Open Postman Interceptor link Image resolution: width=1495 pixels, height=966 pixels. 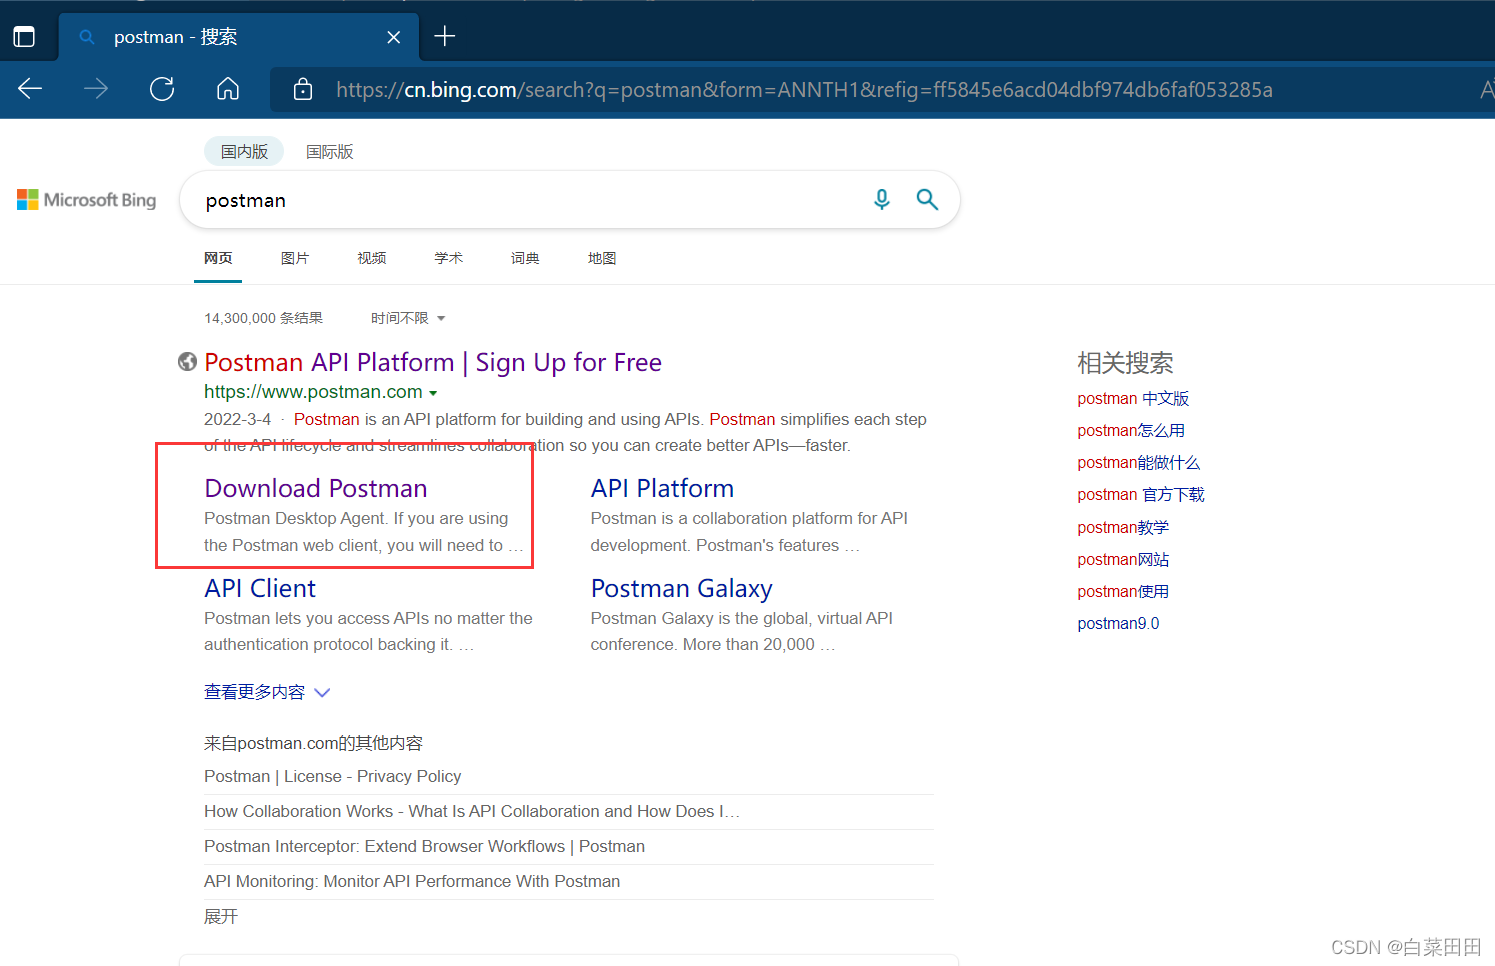[424, 846]
